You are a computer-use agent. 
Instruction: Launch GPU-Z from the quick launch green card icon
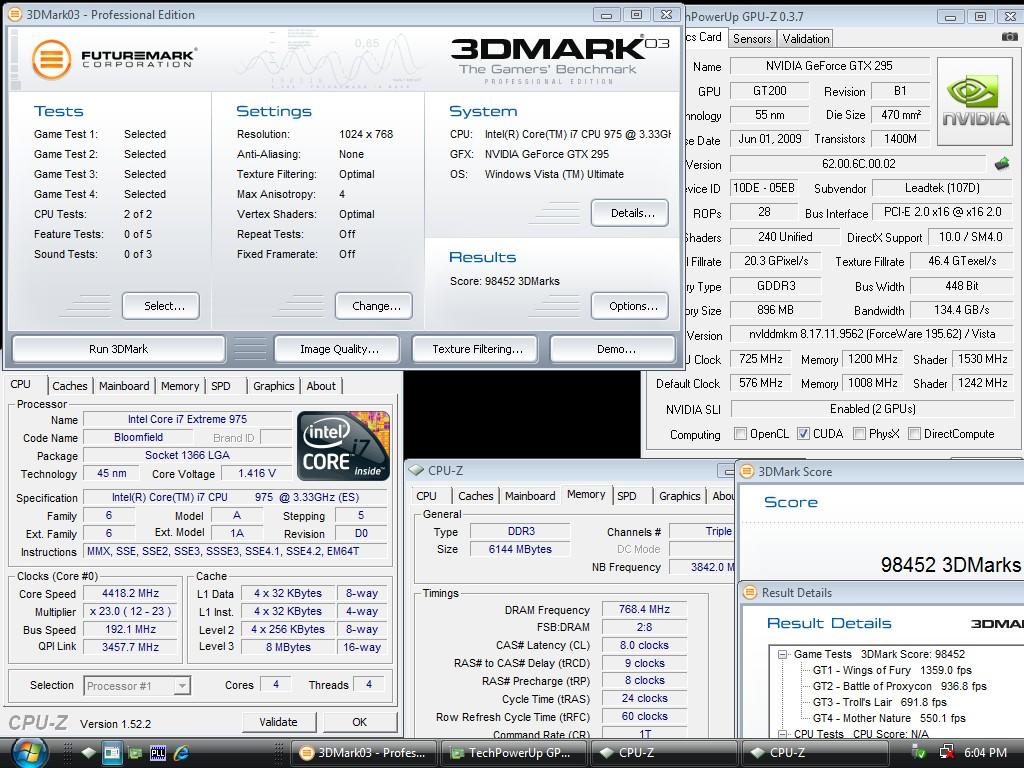[135, 753]
